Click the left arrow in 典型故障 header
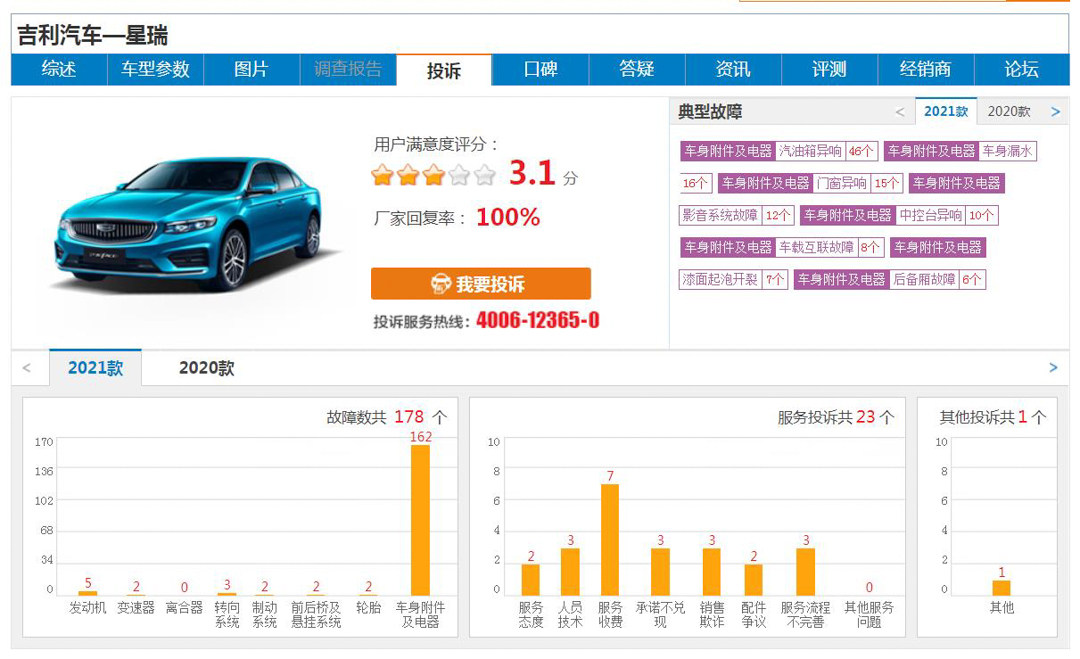This screenshot has width=1080, height=659. tap(899, 112)
